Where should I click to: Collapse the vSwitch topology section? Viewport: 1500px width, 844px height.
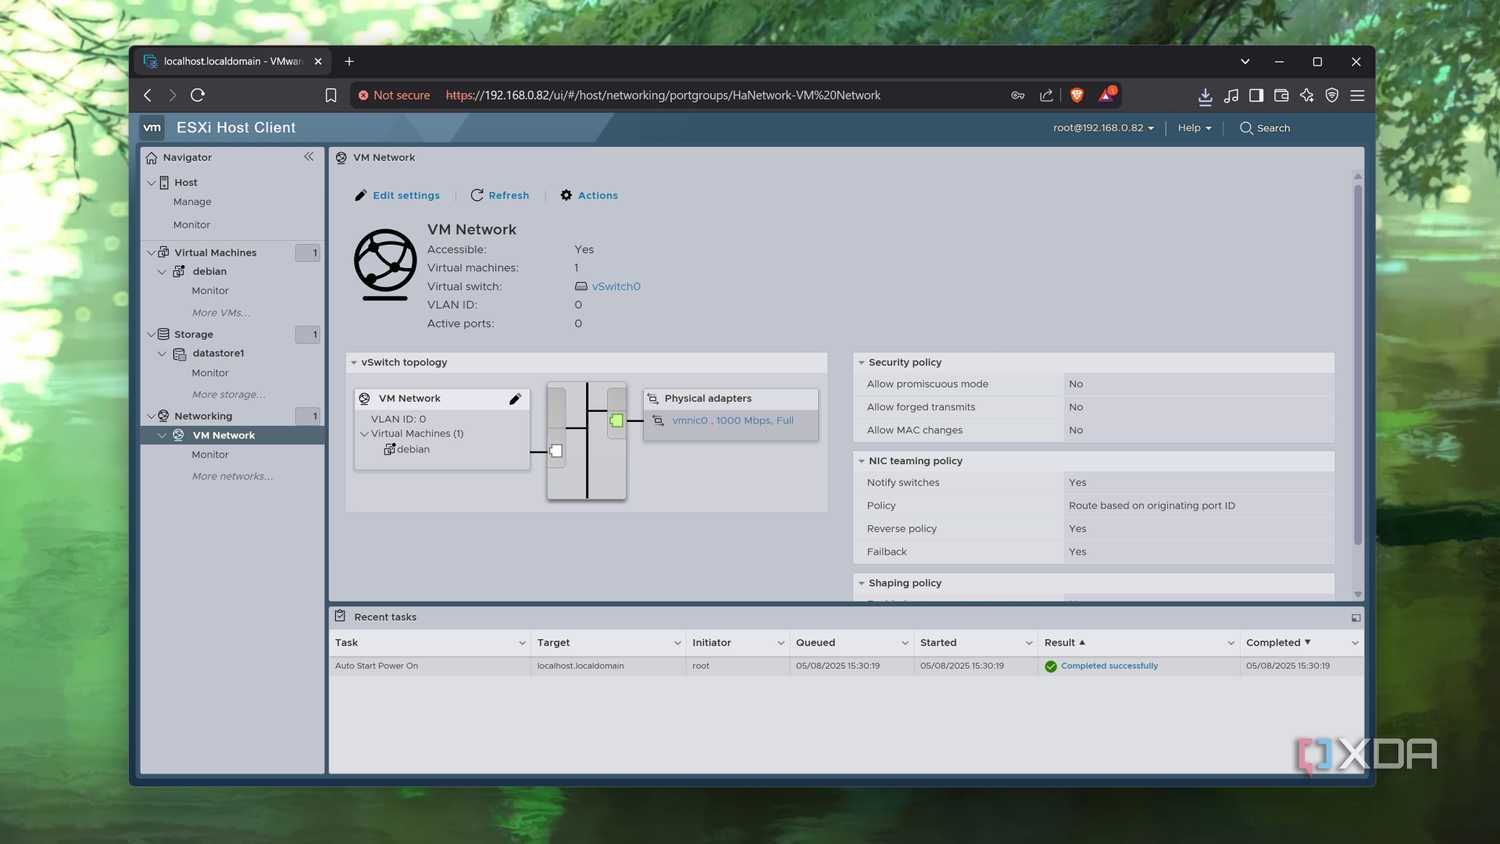click(x=353, y=363)
